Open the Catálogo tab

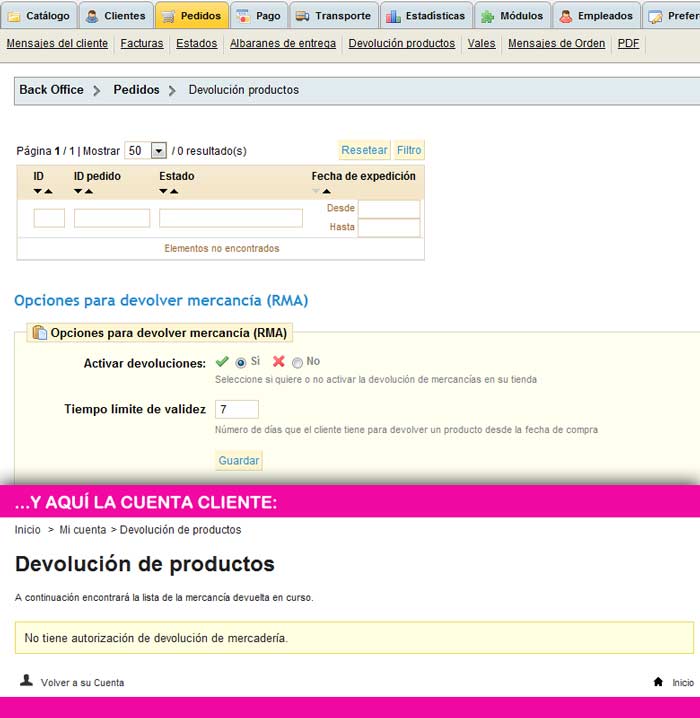pyautogui.click(x=39, y=16)
